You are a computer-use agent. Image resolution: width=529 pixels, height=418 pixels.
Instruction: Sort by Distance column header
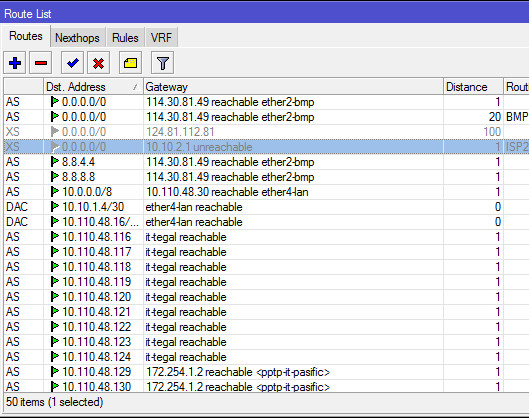[473, 87]
